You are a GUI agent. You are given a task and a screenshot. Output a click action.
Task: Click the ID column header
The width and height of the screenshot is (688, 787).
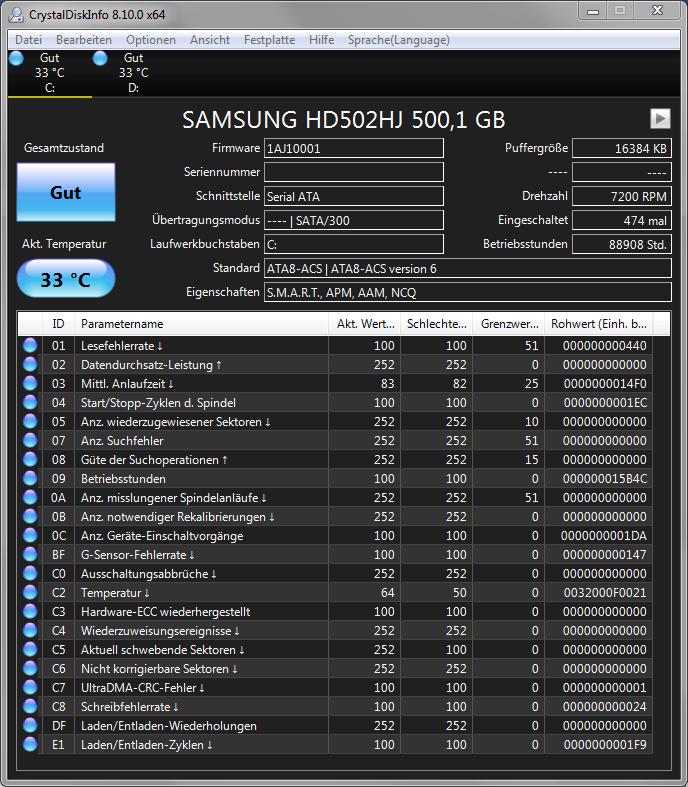[58, 324]
